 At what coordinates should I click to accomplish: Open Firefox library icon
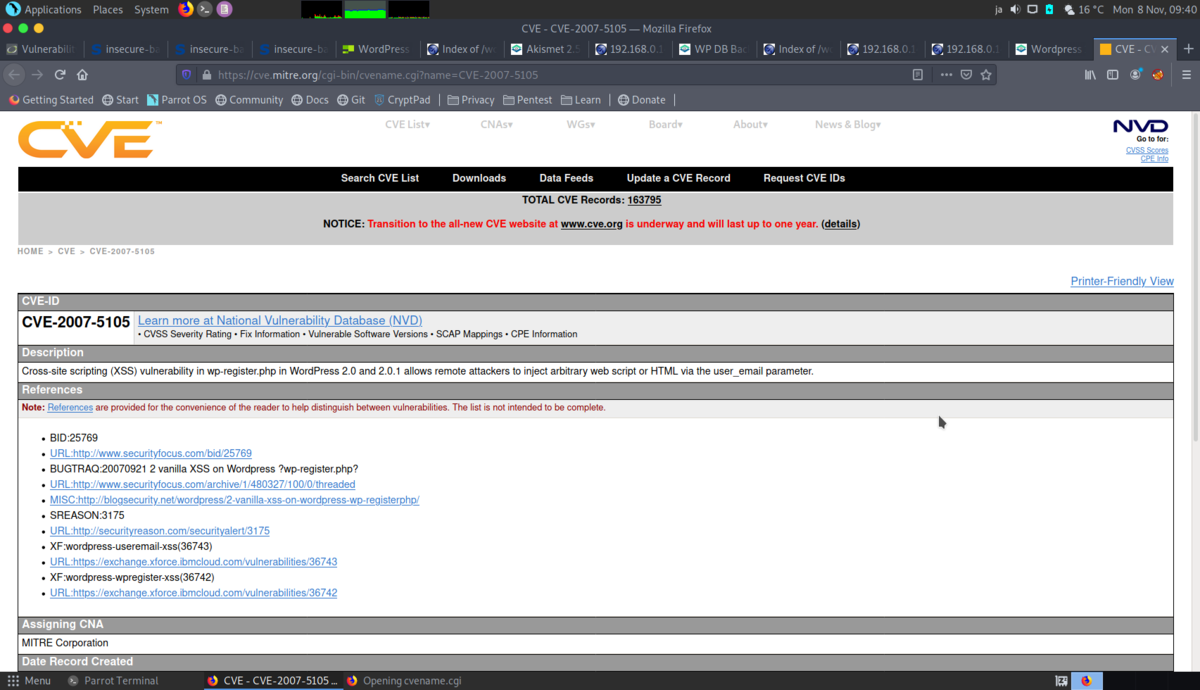coord(1090,75)
